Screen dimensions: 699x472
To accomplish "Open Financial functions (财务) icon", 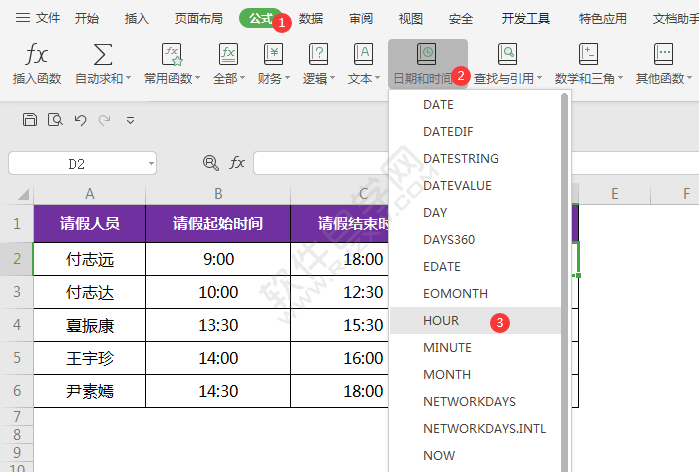I will (273, 54).
